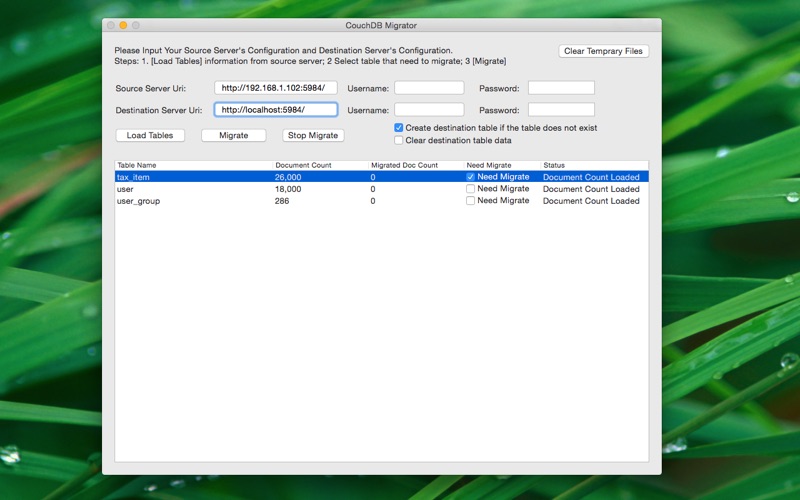Uncheck Need Migrate for tax_item
Image resolution: width=800 pixels, height=500 pixels.
[x=470, y=177]
